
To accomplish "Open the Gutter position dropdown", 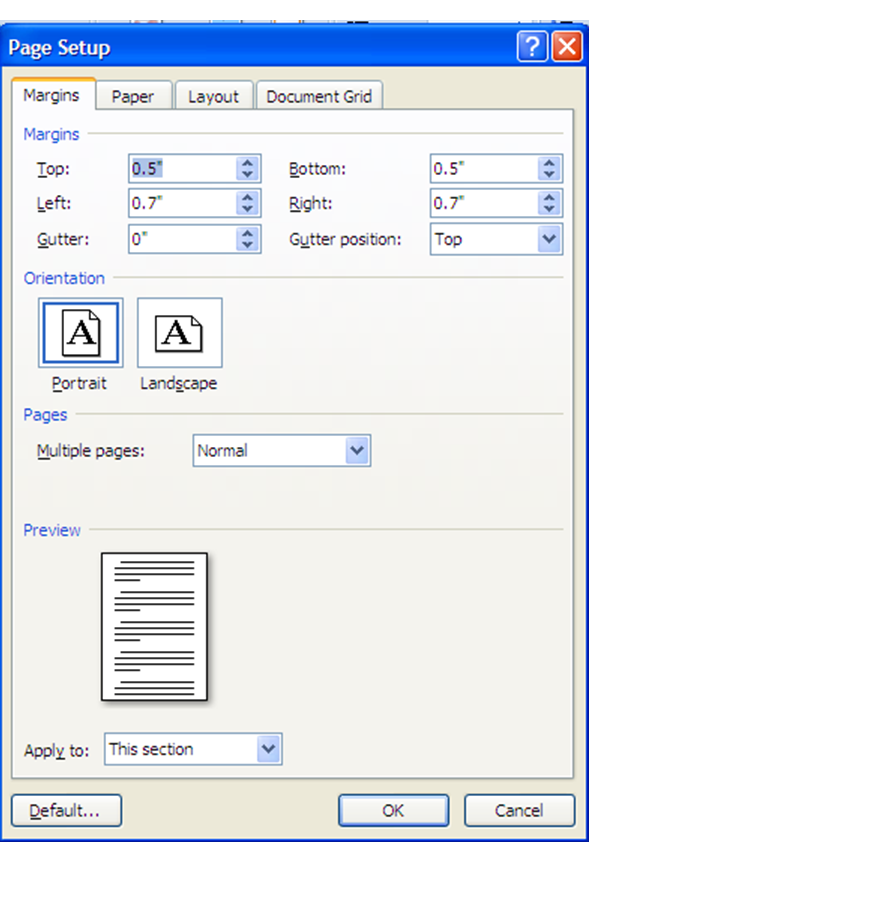I will pyautogui.click(x=548, y=239).
